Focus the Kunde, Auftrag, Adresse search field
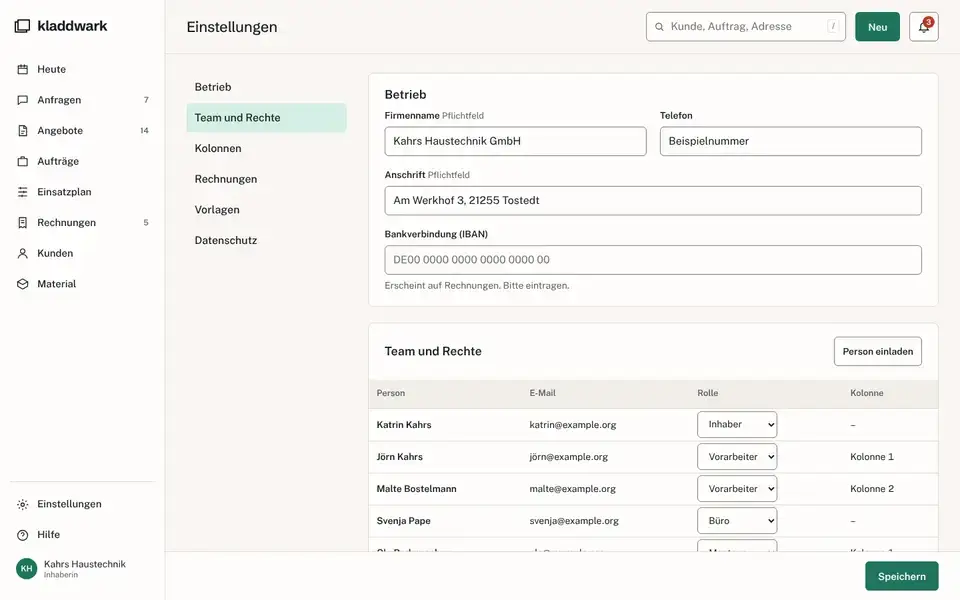The height and width of the screenshot is (600, 960). (746, 27)
